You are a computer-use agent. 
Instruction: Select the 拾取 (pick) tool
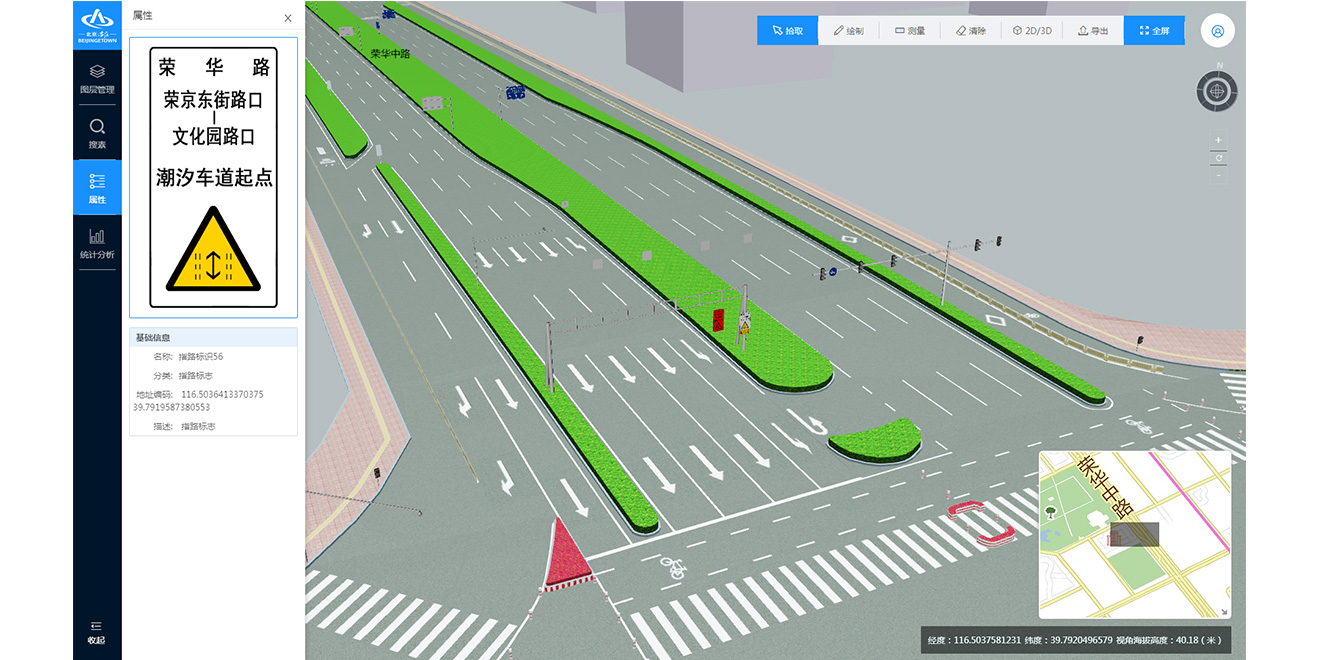click(787, 31)
